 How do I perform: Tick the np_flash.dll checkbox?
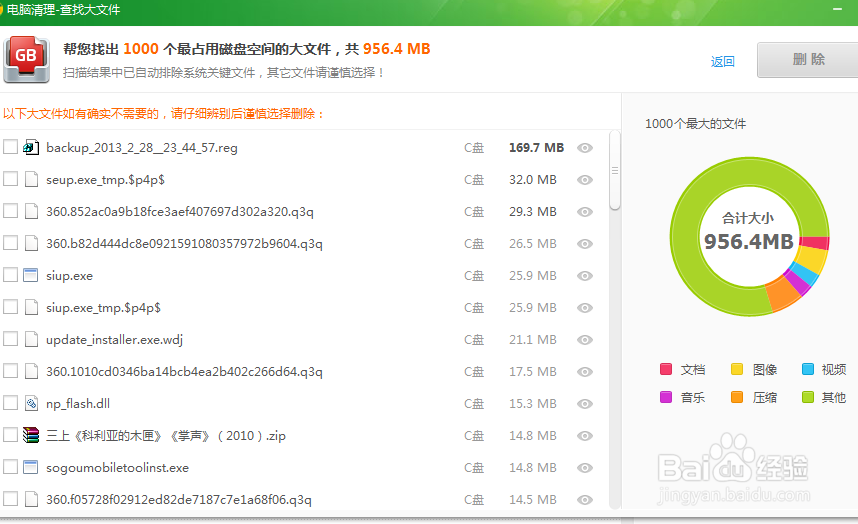point(10,403)
